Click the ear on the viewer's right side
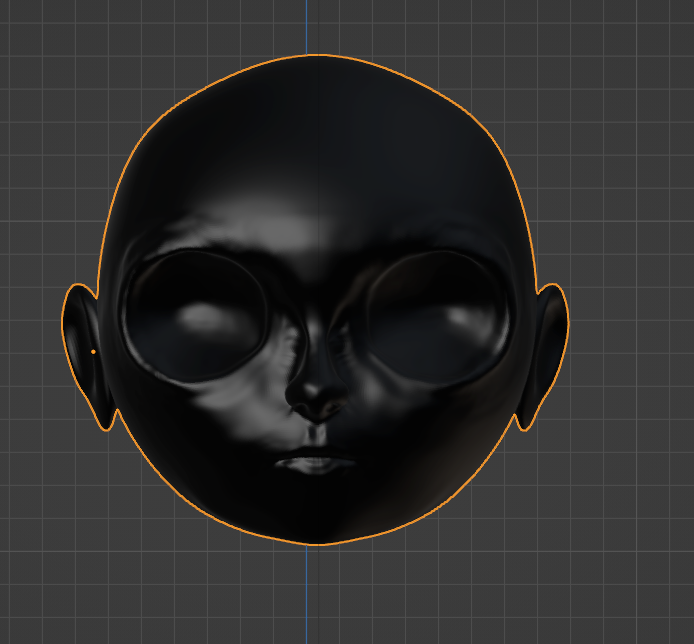 coord(549,345)
